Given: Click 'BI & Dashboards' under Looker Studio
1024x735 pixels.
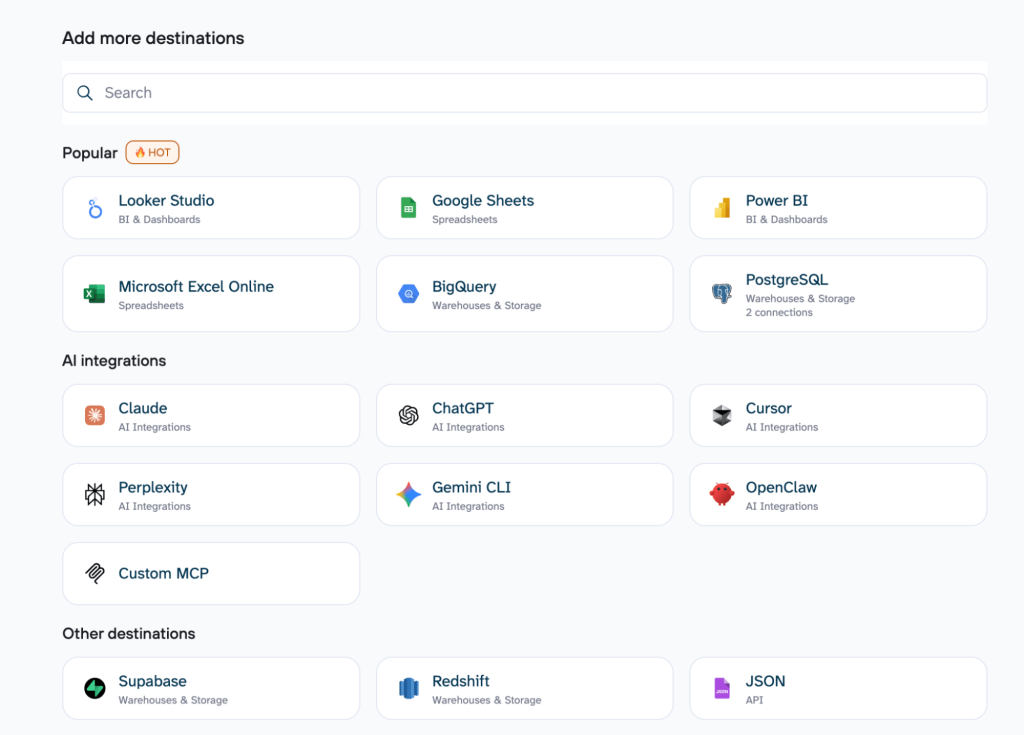Looking at the screenshot, I should click(159, 220).
